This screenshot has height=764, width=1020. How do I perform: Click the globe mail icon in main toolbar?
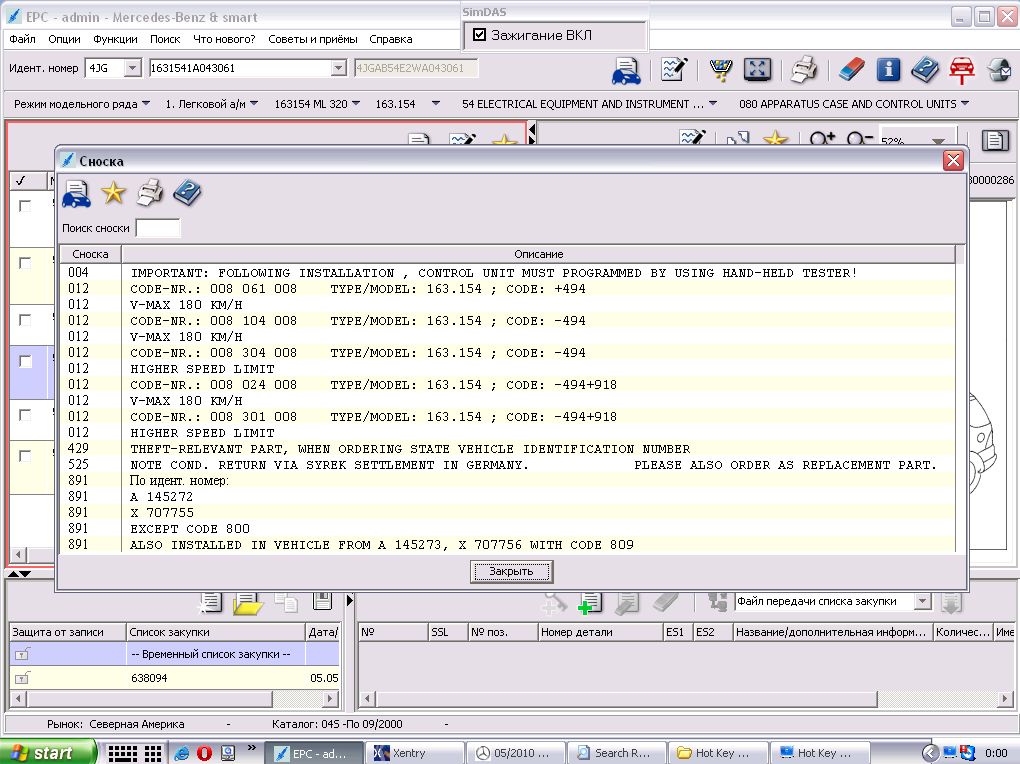pos(999,70)
